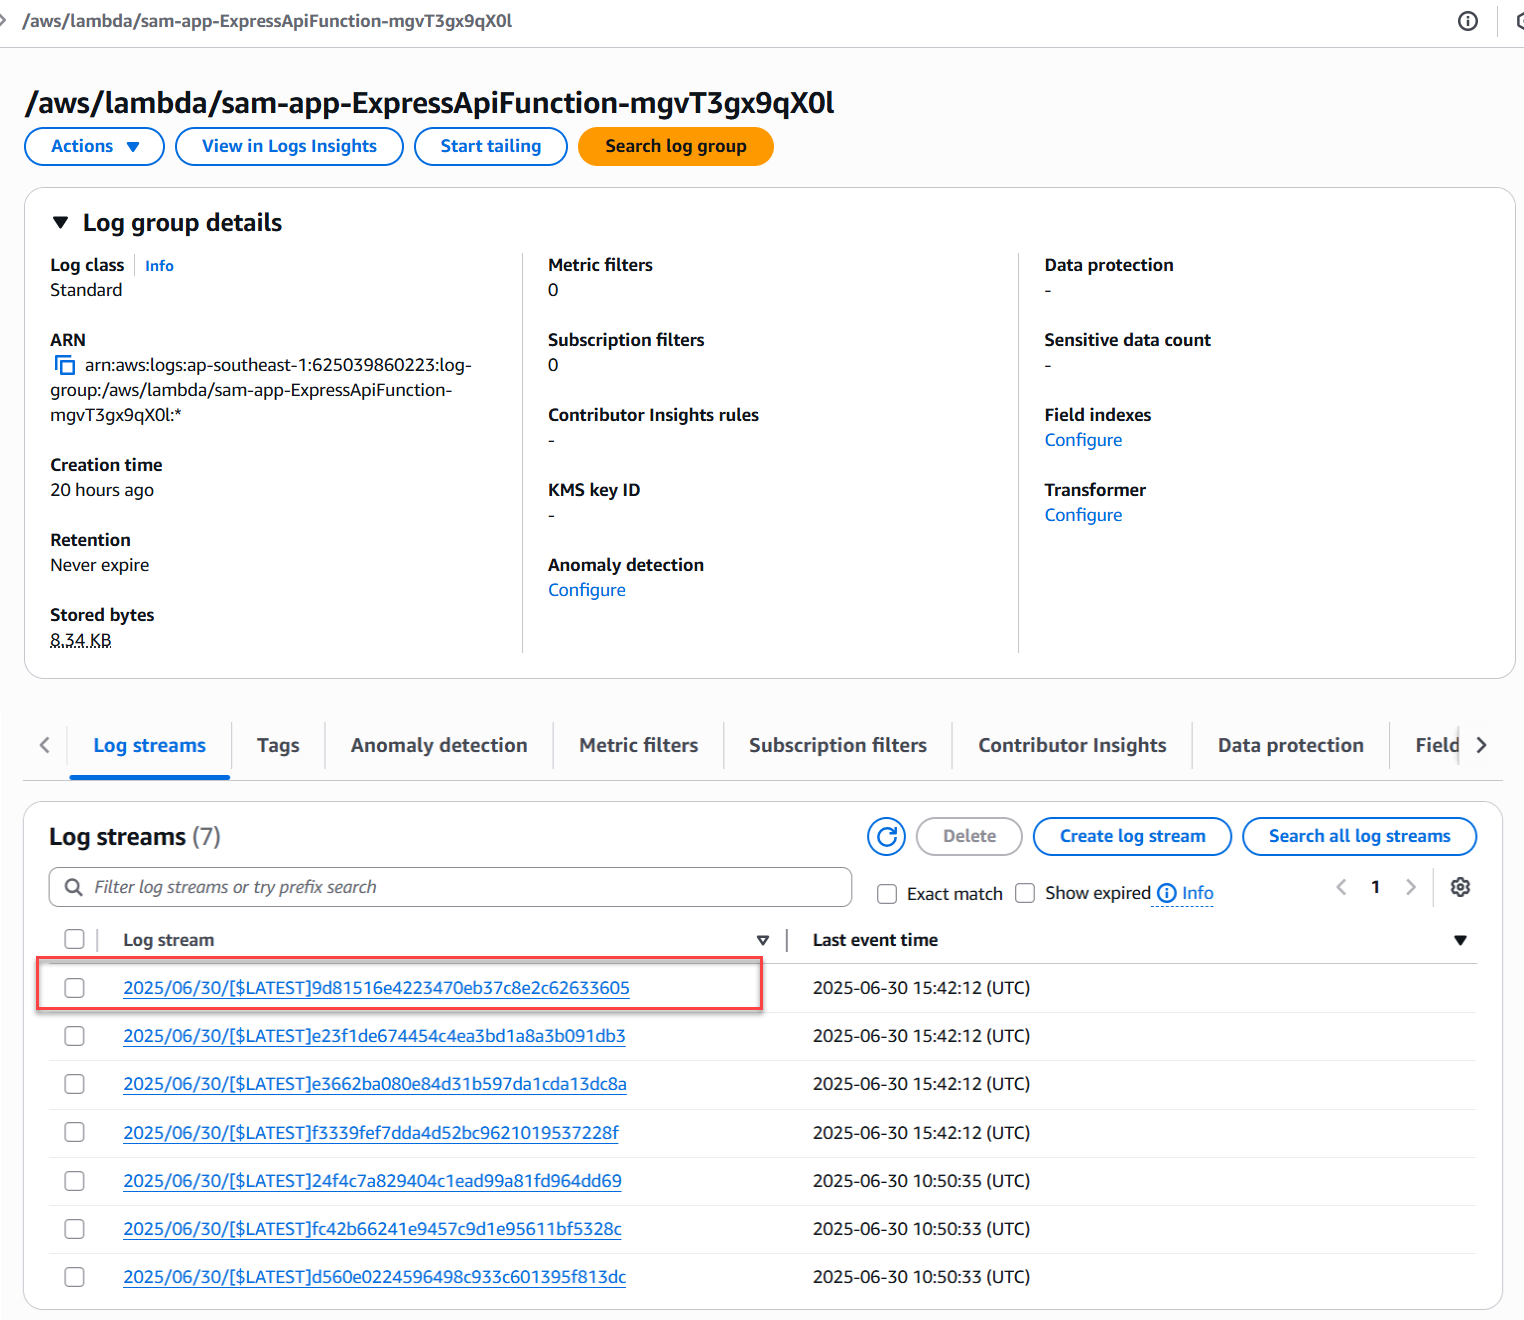This screenshot has width=1524, height=1320.
Task: Click the Search log group button
Action: coord(676,146)
